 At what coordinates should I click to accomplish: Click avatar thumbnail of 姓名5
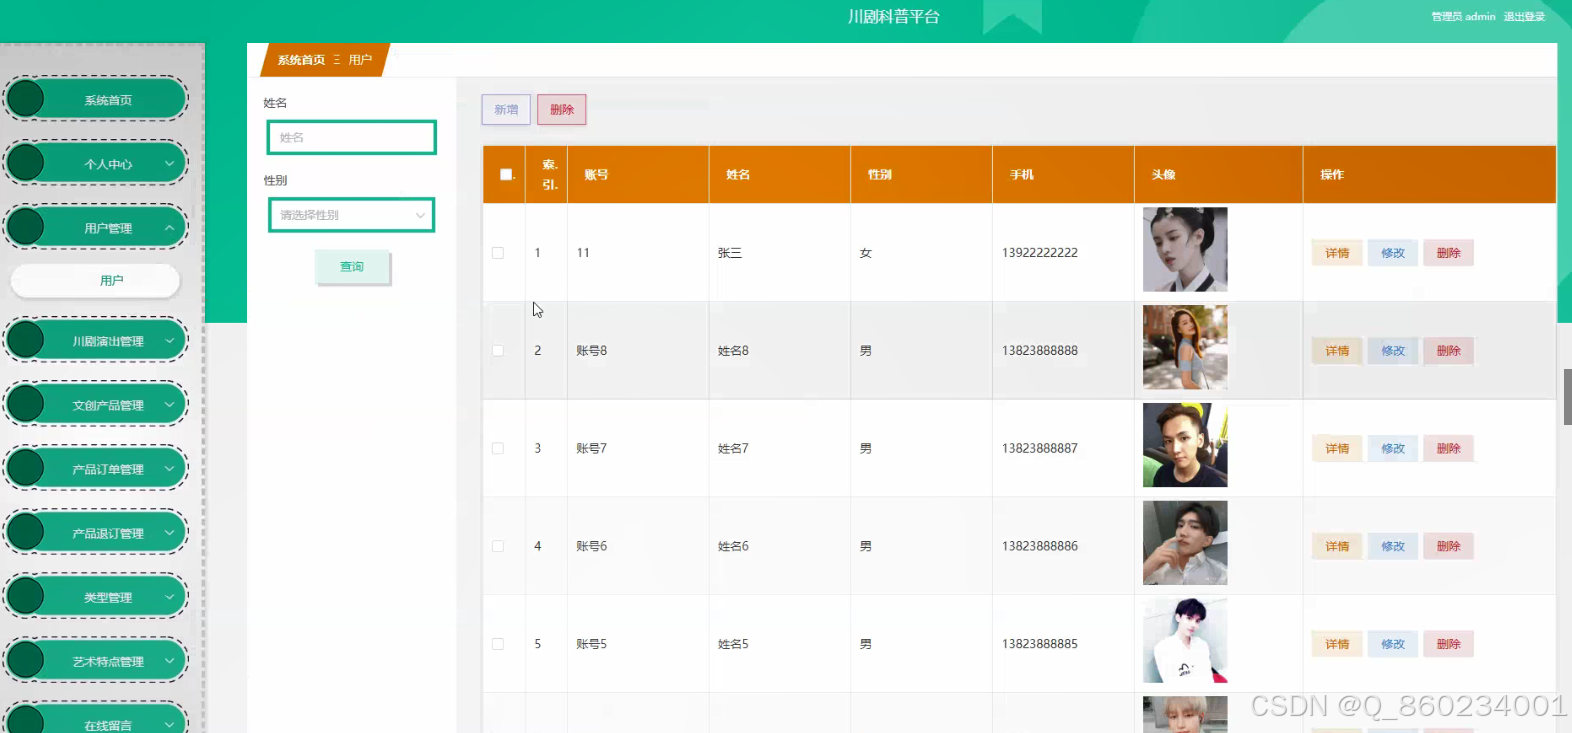click(x=1185, y=642)
